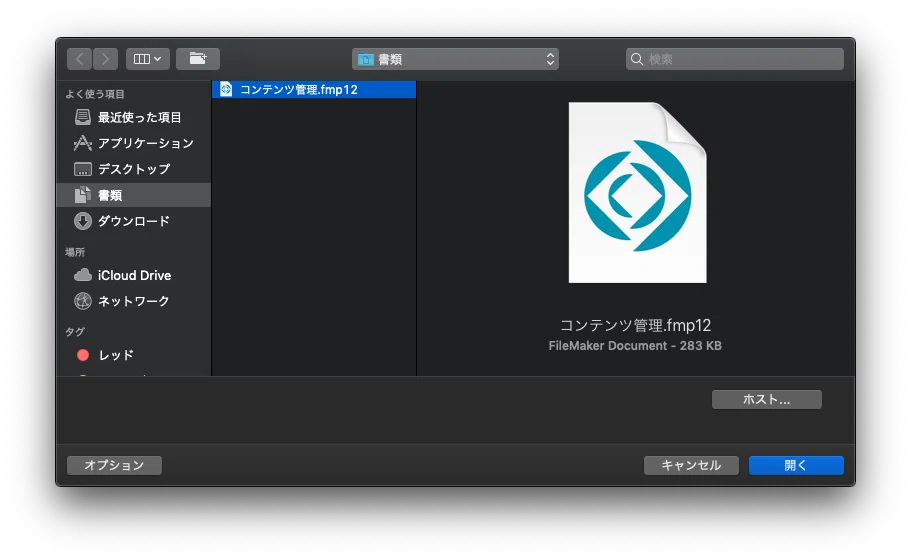Viewport: 911px width, 560px height.
Task: Cancel the dialog with キャンセル
Action: 691,465
